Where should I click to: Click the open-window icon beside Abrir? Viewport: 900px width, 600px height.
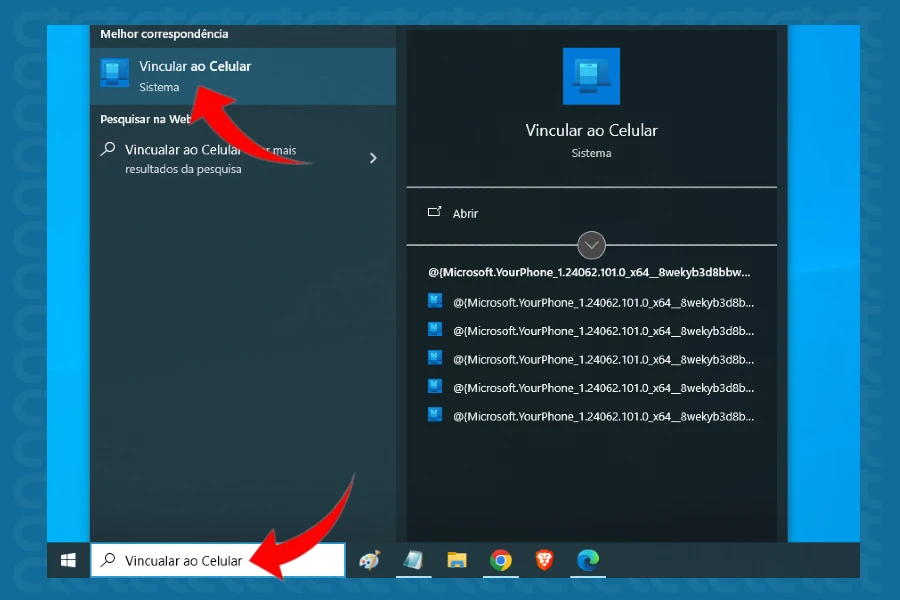tap(435, 212)
